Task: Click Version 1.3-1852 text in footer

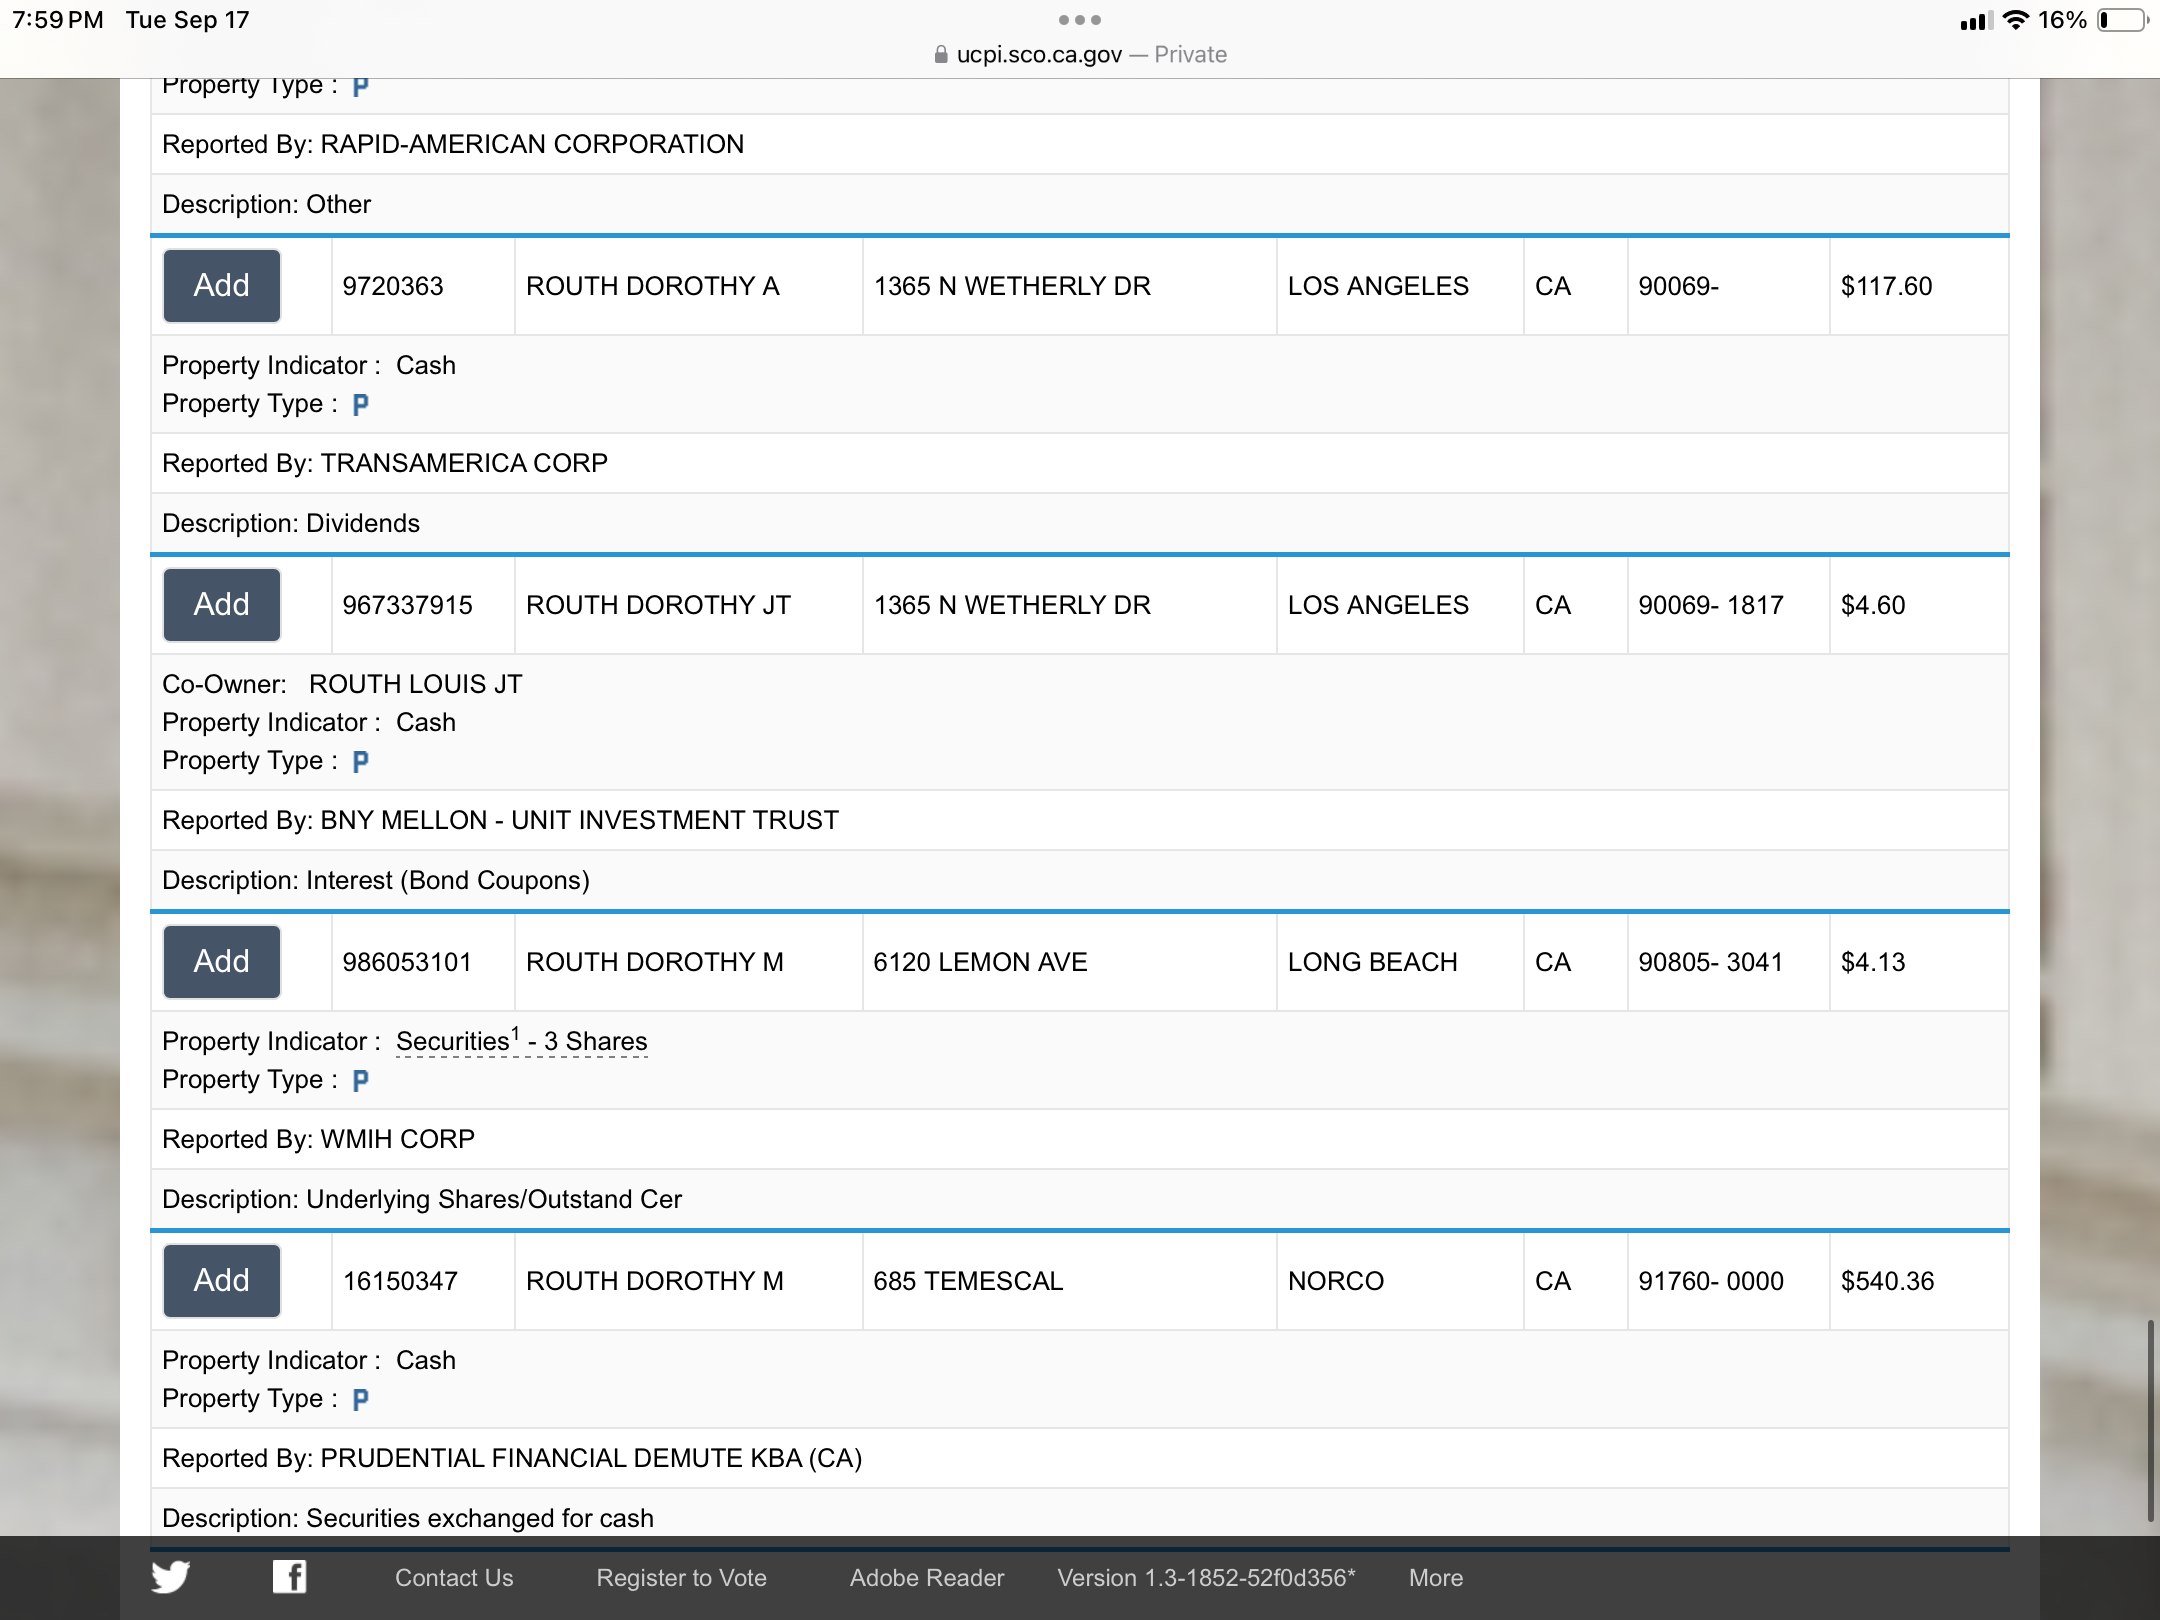Action: click(x=1207, y=1578)
